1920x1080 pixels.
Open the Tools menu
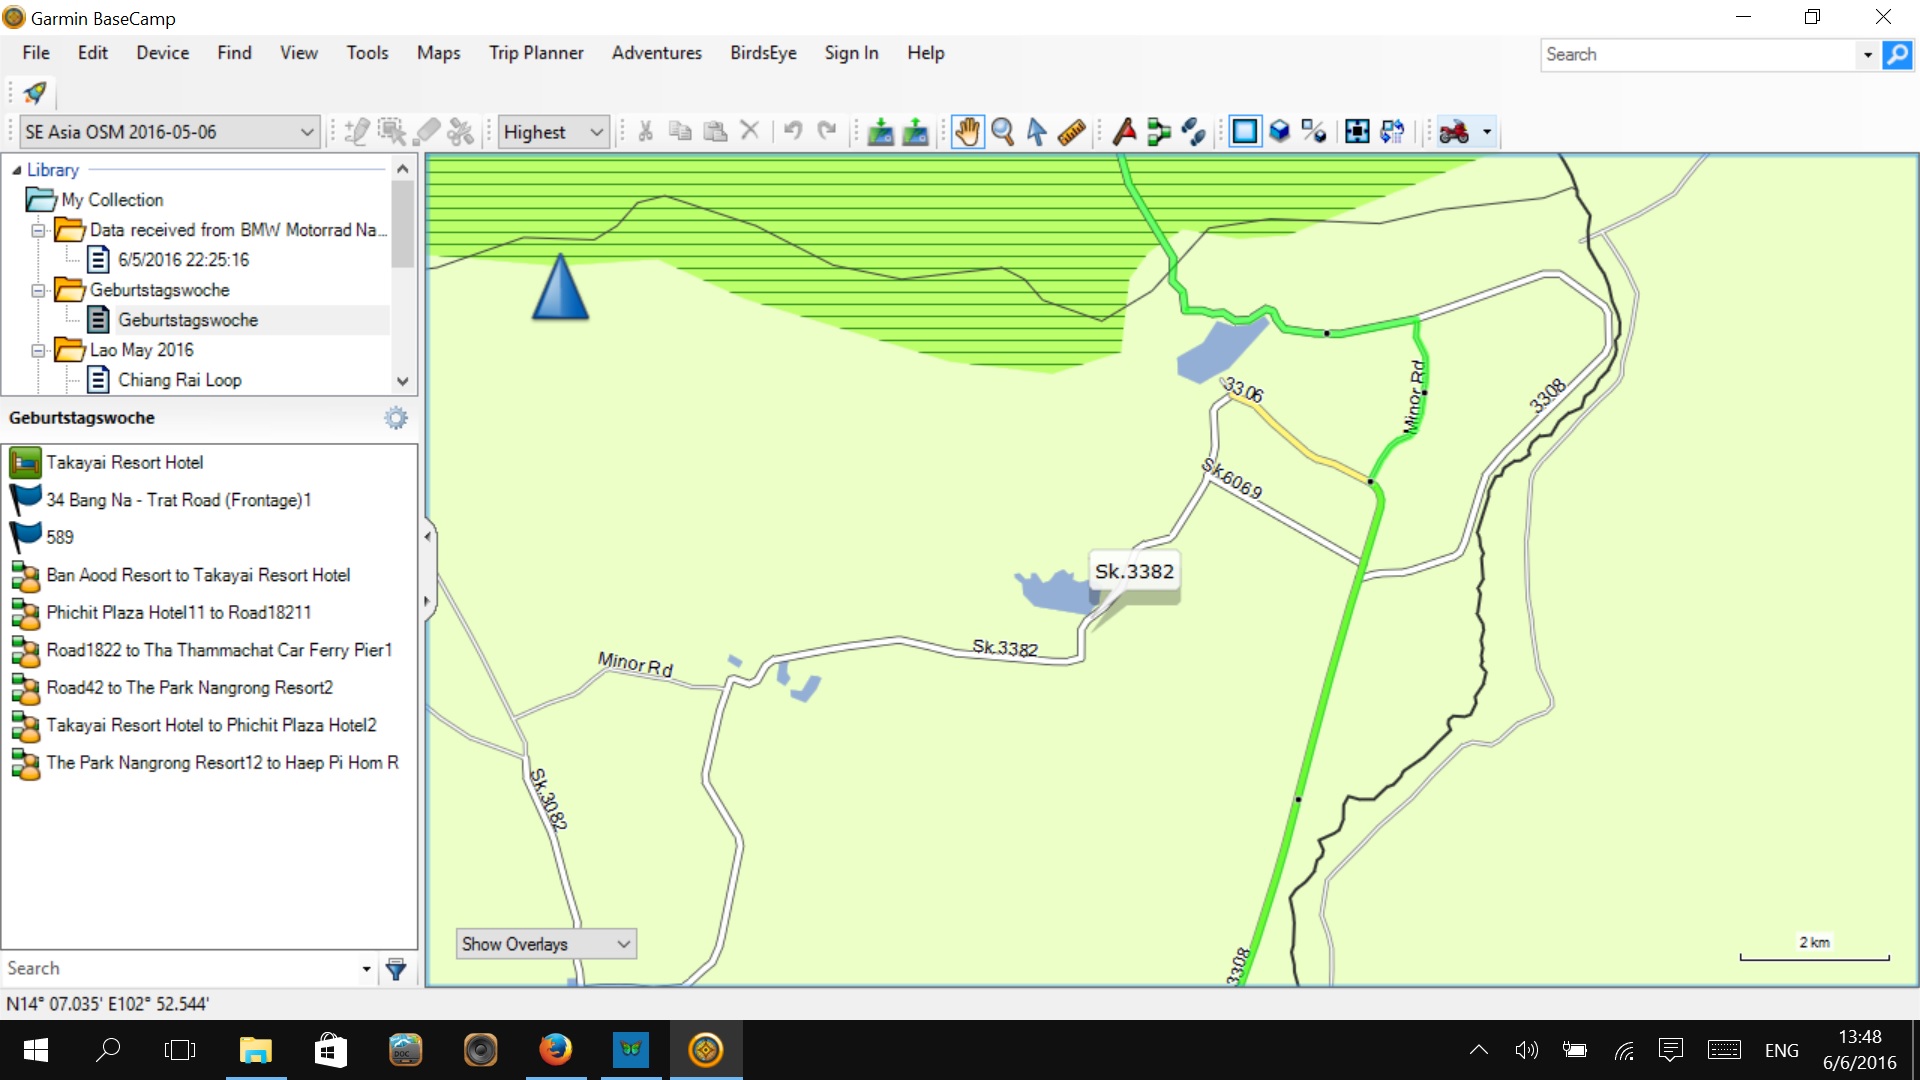[367, 53]
